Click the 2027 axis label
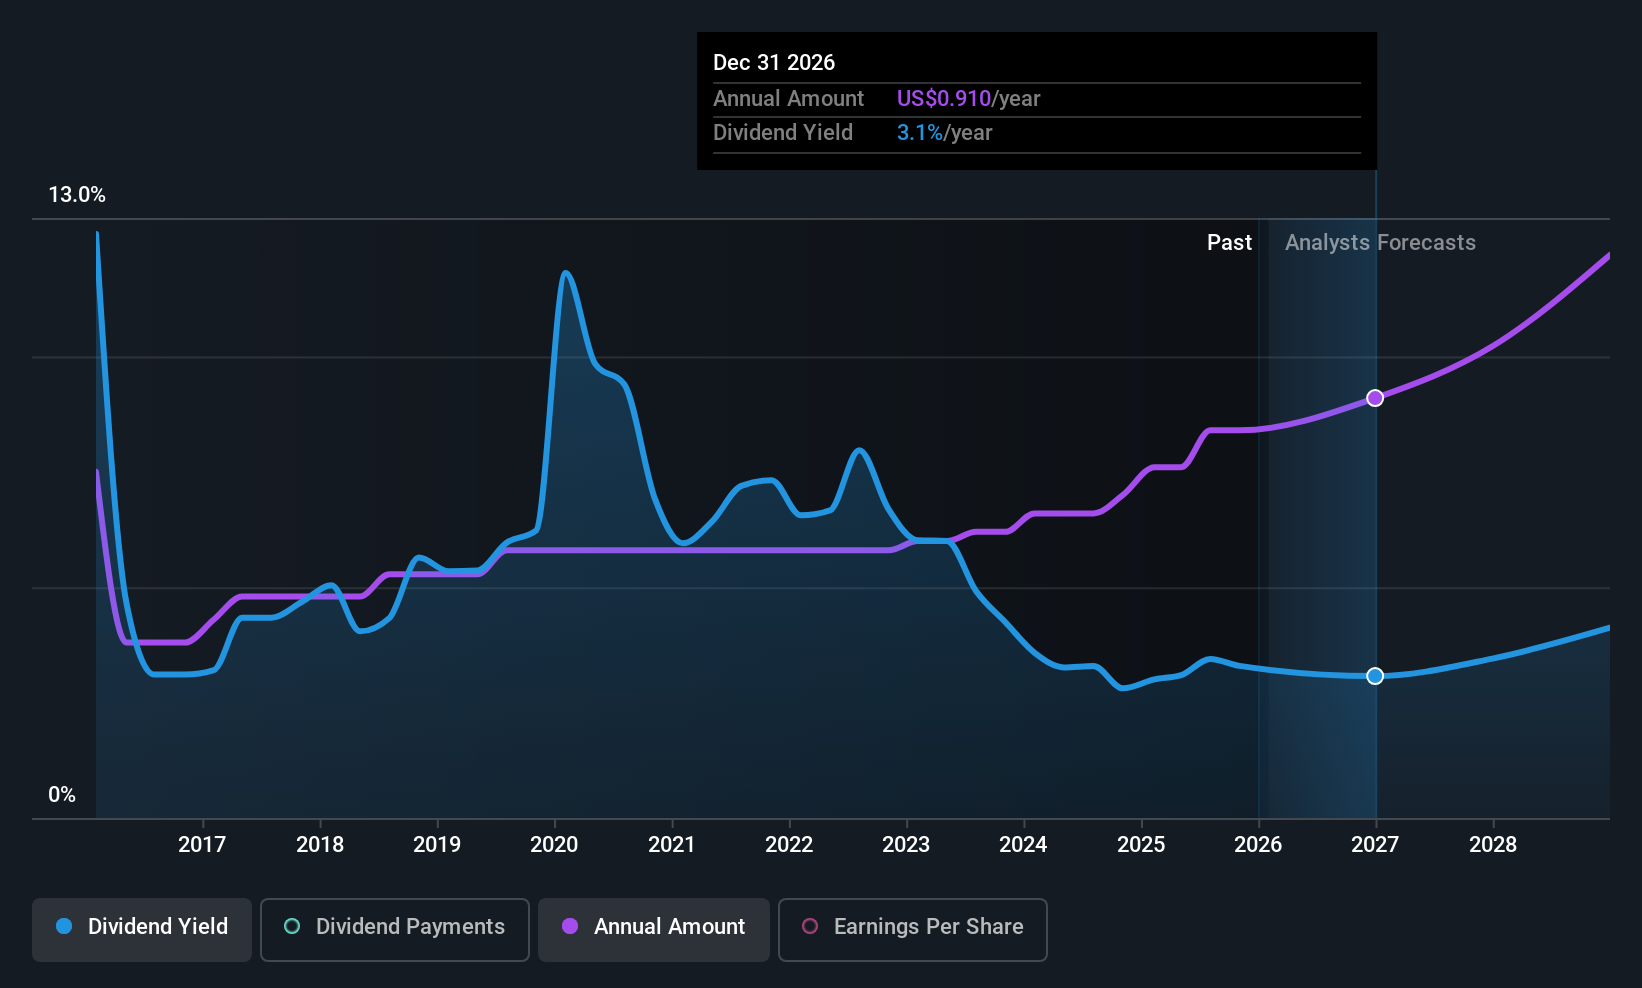 (1375, 844)
